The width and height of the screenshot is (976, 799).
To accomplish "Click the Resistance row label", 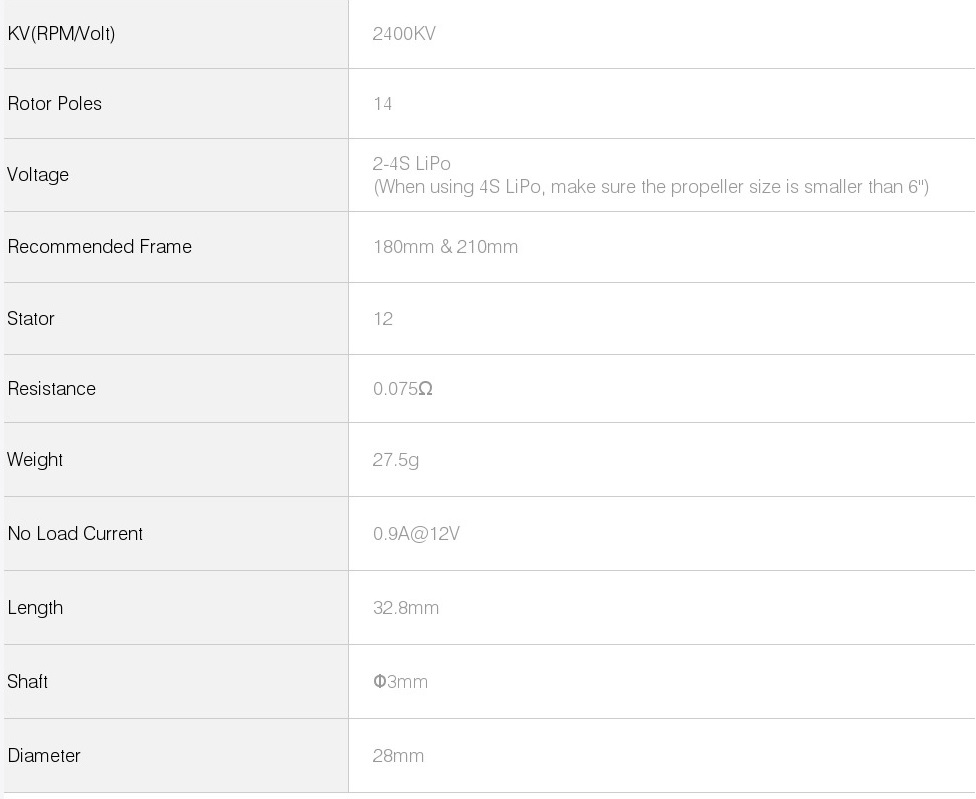I will click(x=51, y=389).
